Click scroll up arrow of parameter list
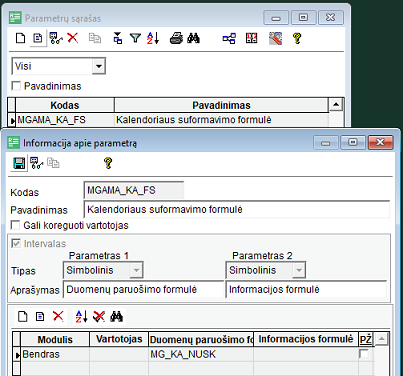Image resolution: width=403 pixels, height=376 pixels. pyautogui.click(x=336, y=105)
